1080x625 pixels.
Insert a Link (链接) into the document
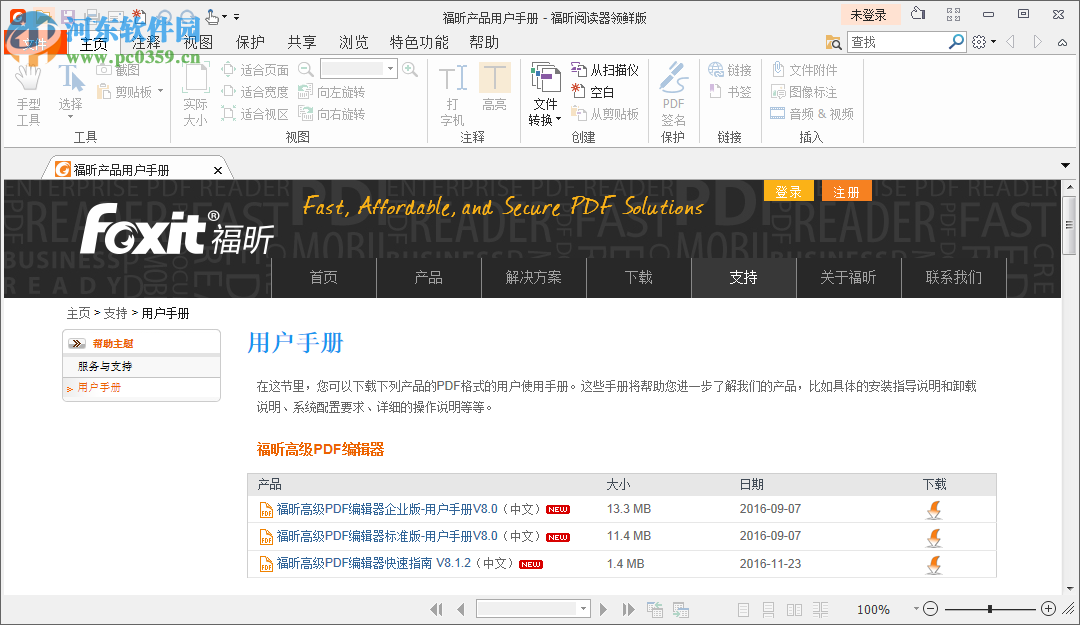[x=729, y=69]
